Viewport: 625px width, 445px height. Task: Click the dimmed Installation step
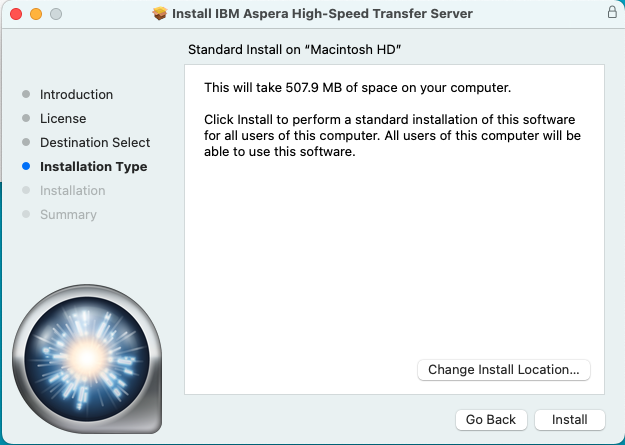pos(73,191)
